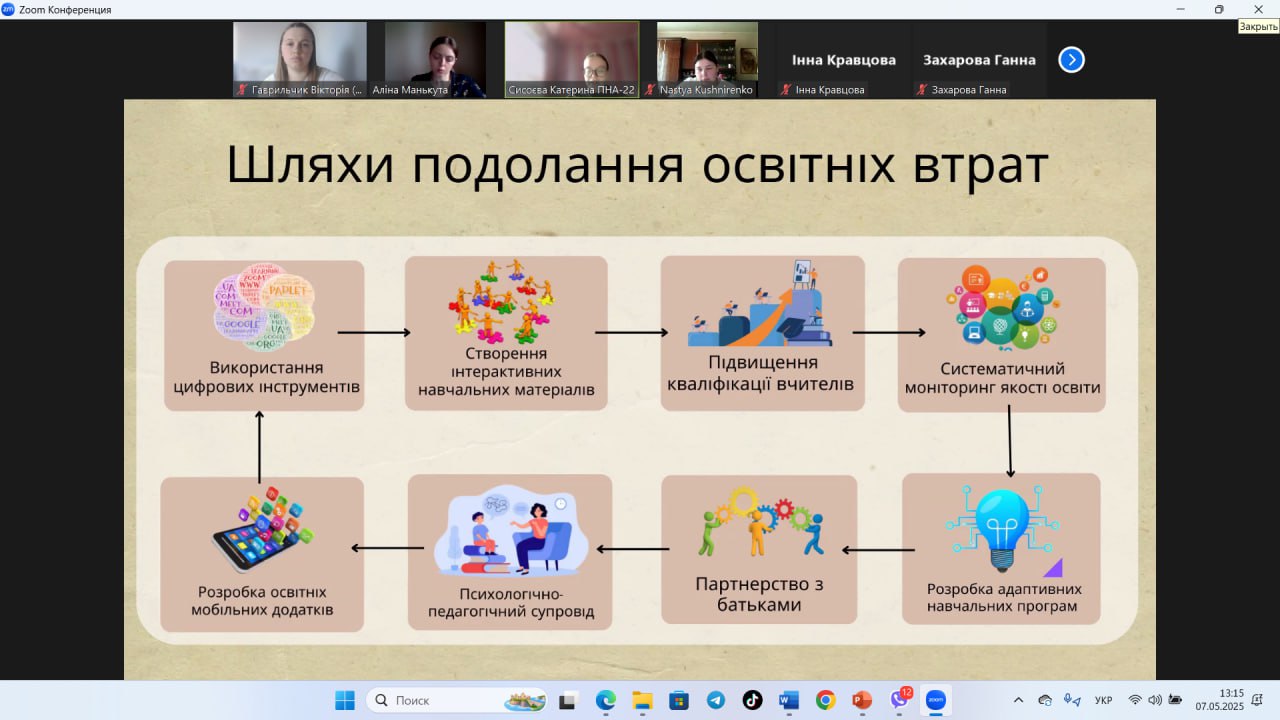Expand hidden system tray icons chevron
Image resolution: width=1280 pixels, height=720 pixels.
(x=1018, y=700)
